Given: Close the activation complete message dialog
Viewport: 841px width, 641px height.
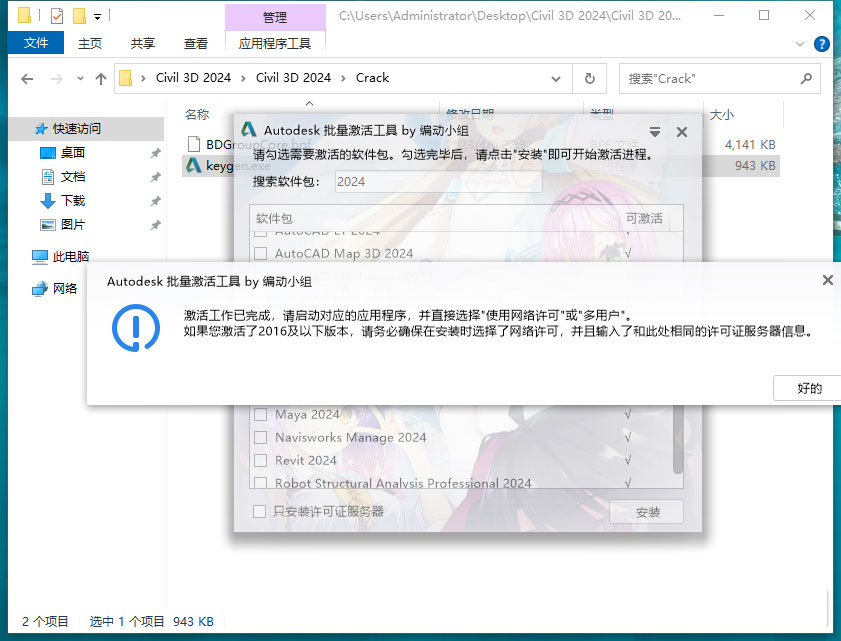Looking at the screenshot, I should [828, 280].
